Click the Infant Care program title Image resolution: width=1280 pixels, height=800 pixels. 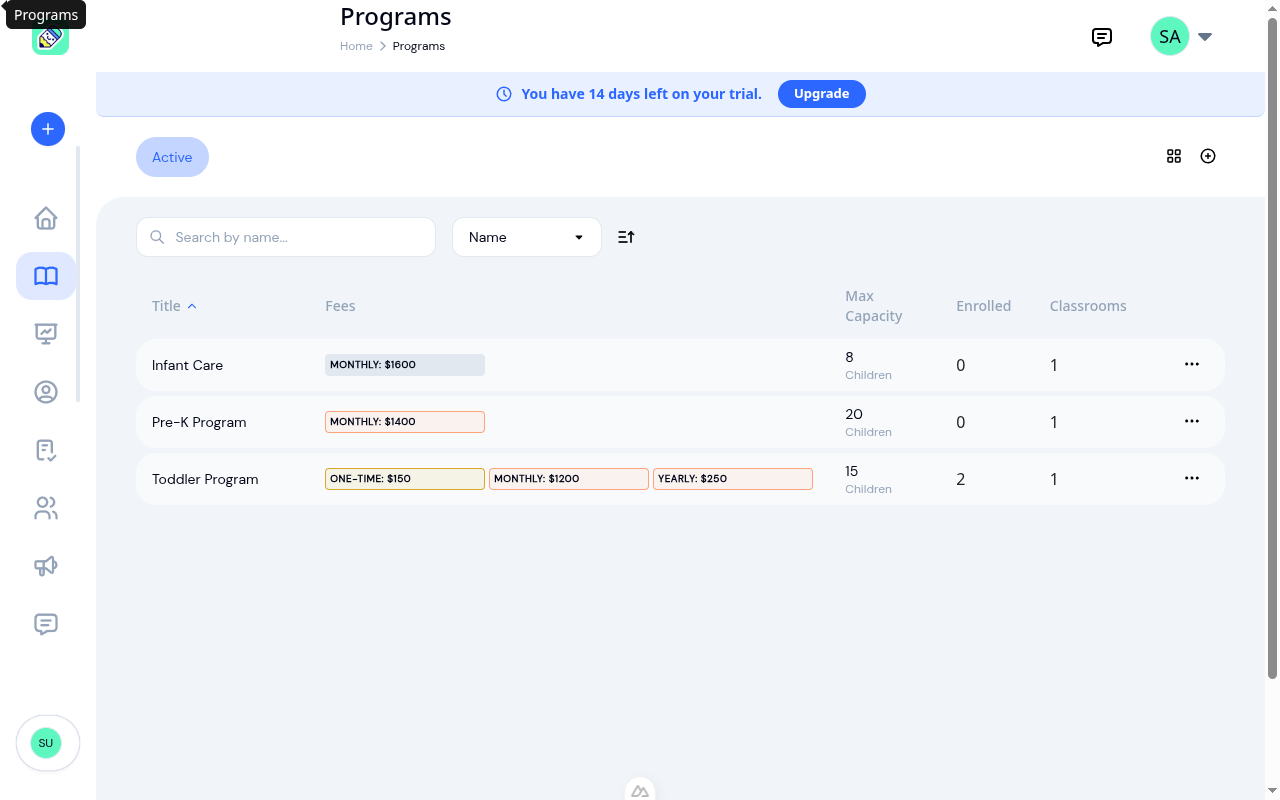pyautogui.click(x=187, y=365)
